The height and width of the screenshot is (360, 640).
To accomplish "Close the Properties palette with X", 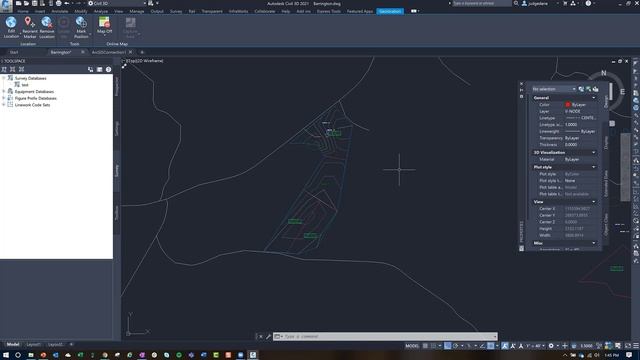I will 521,84.
